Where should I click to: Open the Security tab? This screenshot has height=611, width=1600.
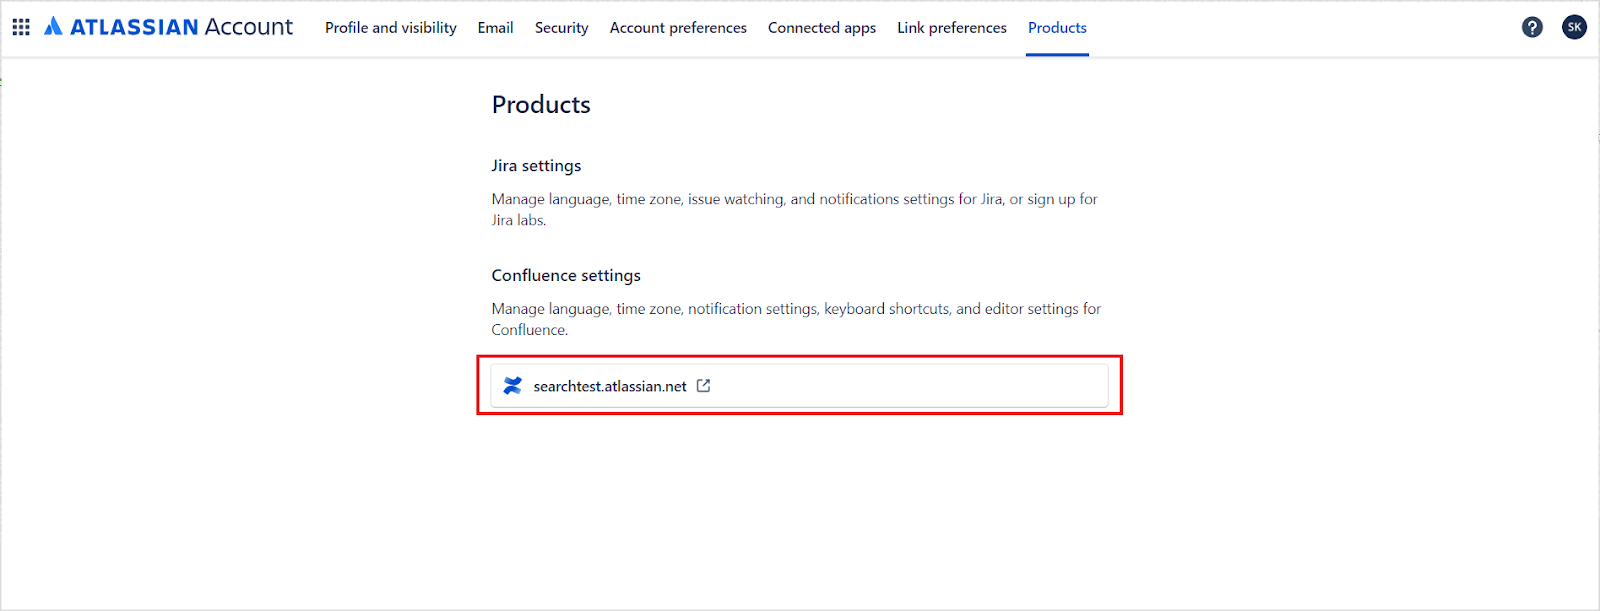[x=561, y=28]
